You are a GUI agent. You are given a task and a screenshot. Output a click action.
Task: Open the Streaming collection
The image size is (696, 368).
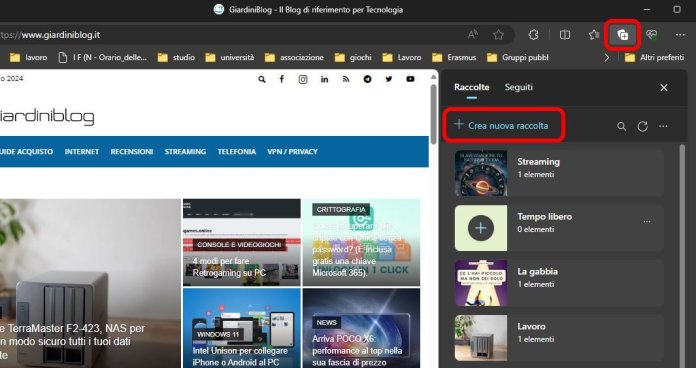pyautogui.click(x=559, y=173)
